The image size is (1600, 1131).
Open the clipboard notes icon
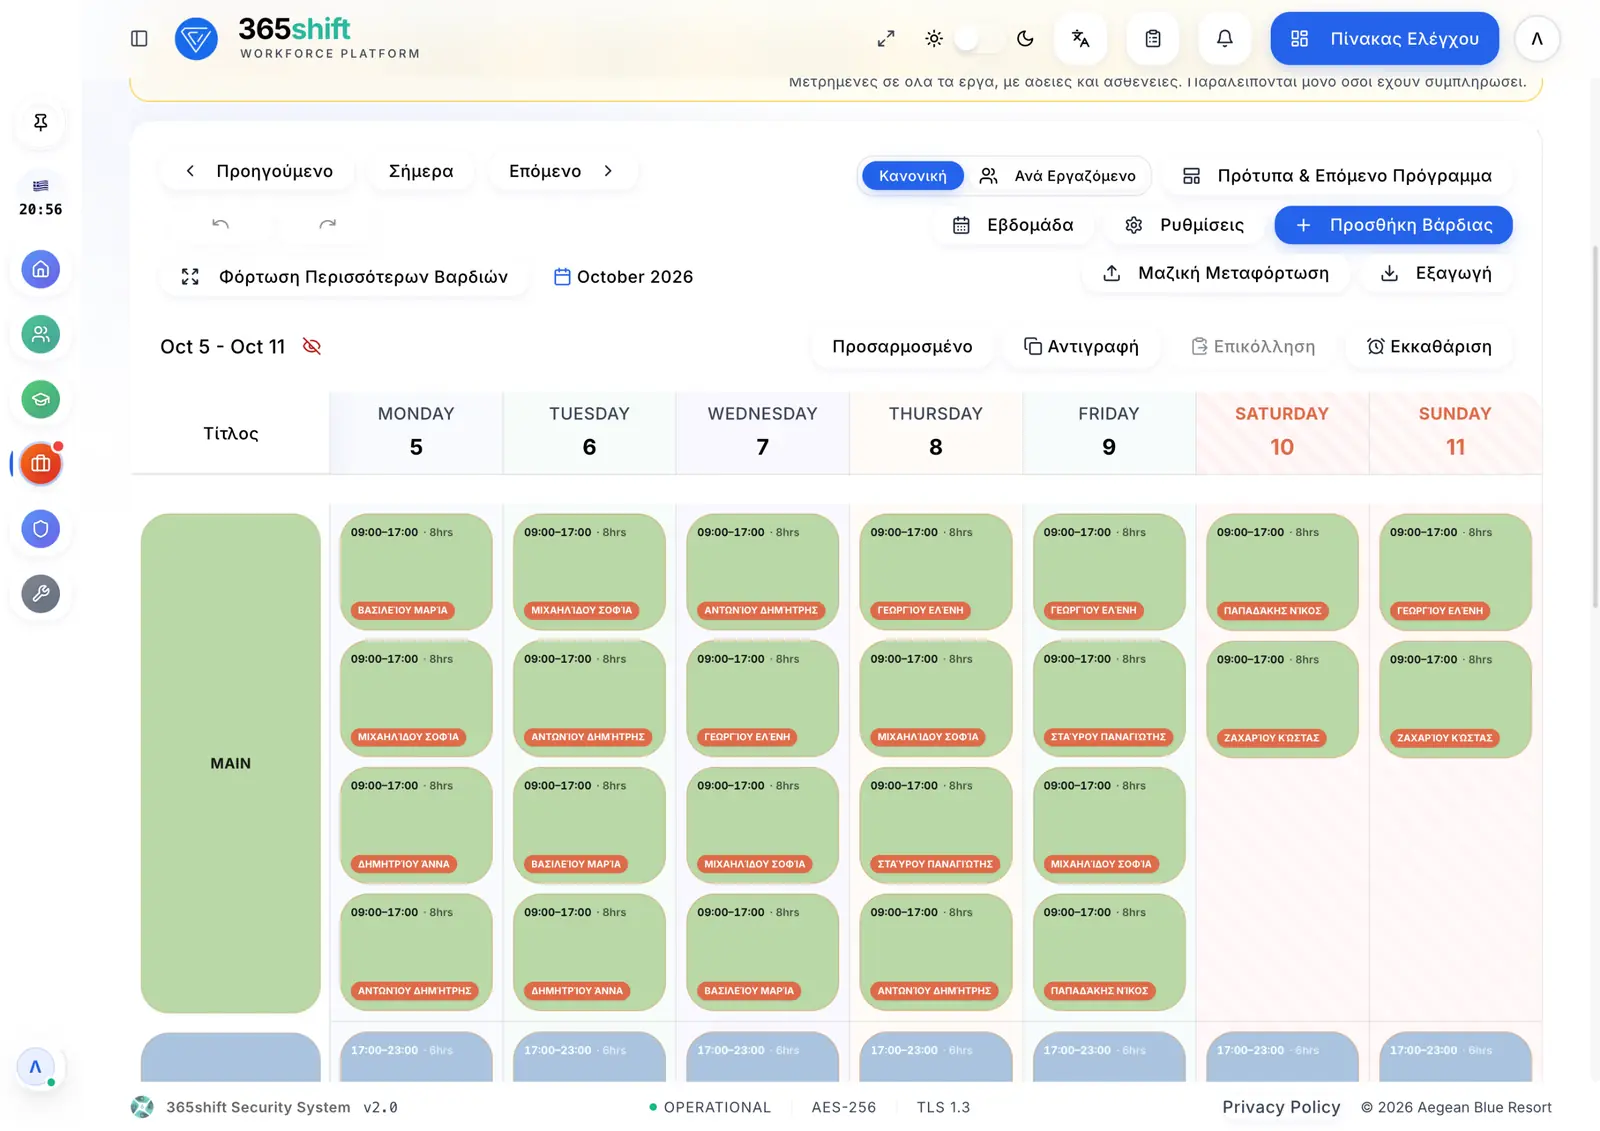click(x=1153, y=39)
